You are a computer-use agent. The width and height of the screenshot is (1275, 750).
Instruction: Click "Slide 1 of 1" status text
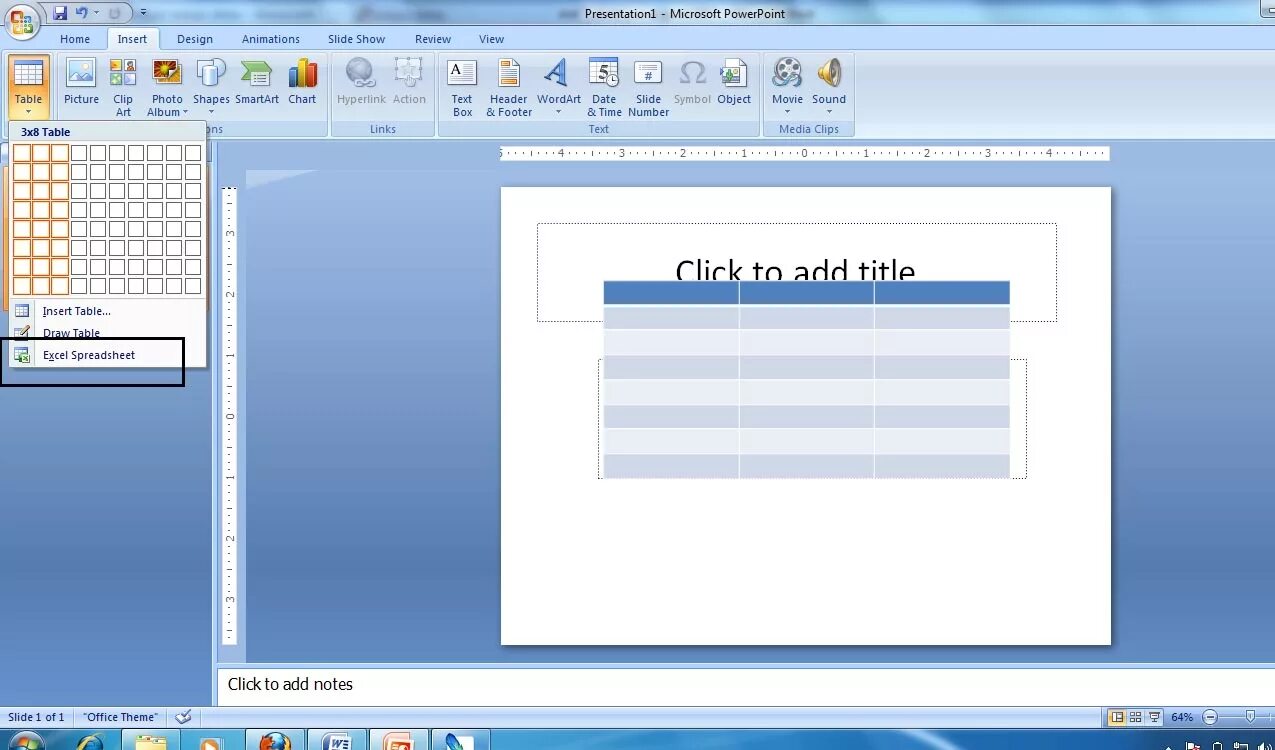tap(36, 717)
